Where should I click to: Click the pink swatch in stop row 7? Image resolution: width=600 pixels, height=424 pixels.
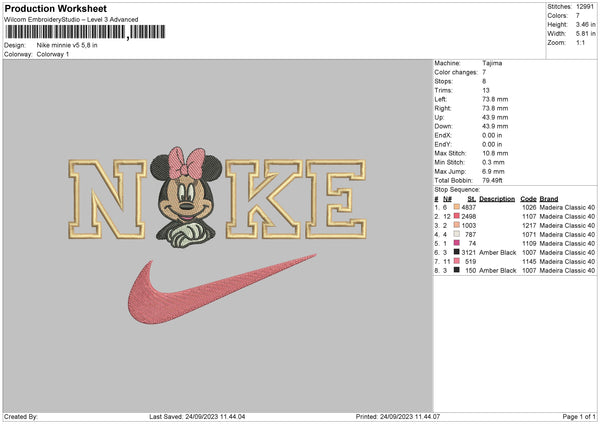457,261
